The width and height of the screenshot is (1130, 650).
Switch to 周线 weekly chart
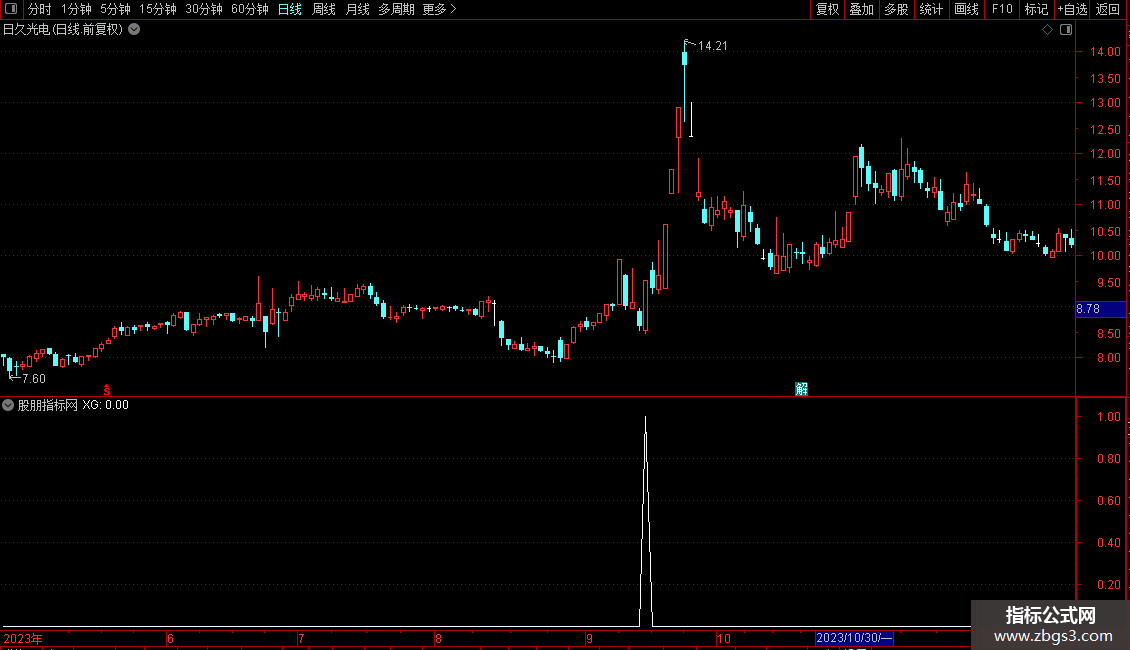pos(324,9)
